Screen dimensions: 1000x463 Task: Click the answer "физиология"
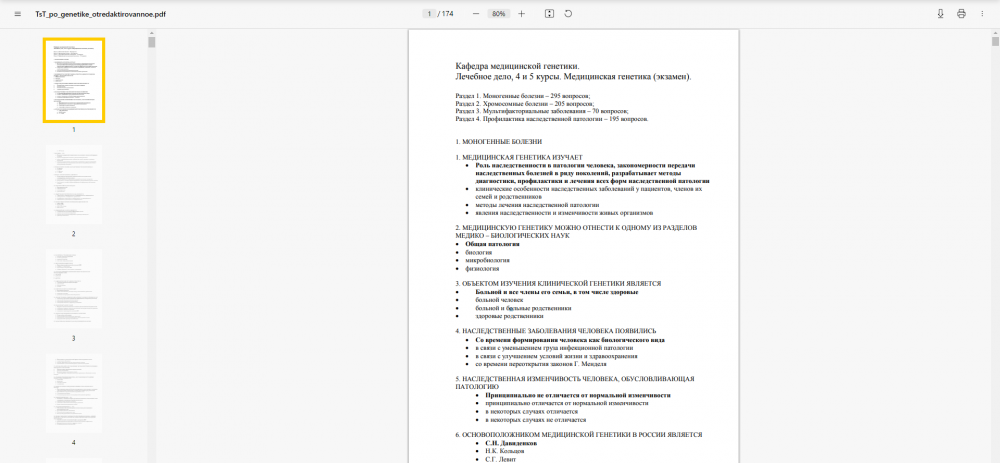(x=482, y=268)
